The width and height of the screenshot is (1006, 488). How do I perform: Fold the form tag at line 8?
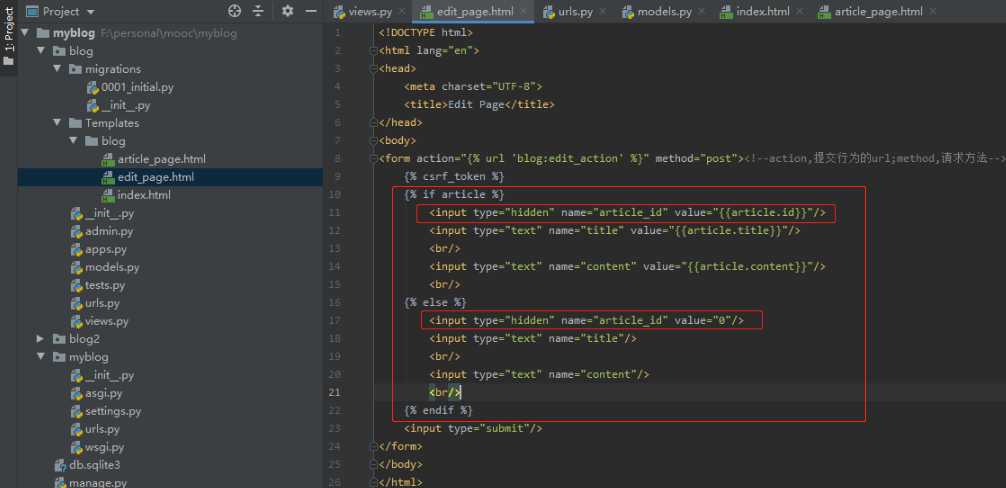(x=374, y=158)
